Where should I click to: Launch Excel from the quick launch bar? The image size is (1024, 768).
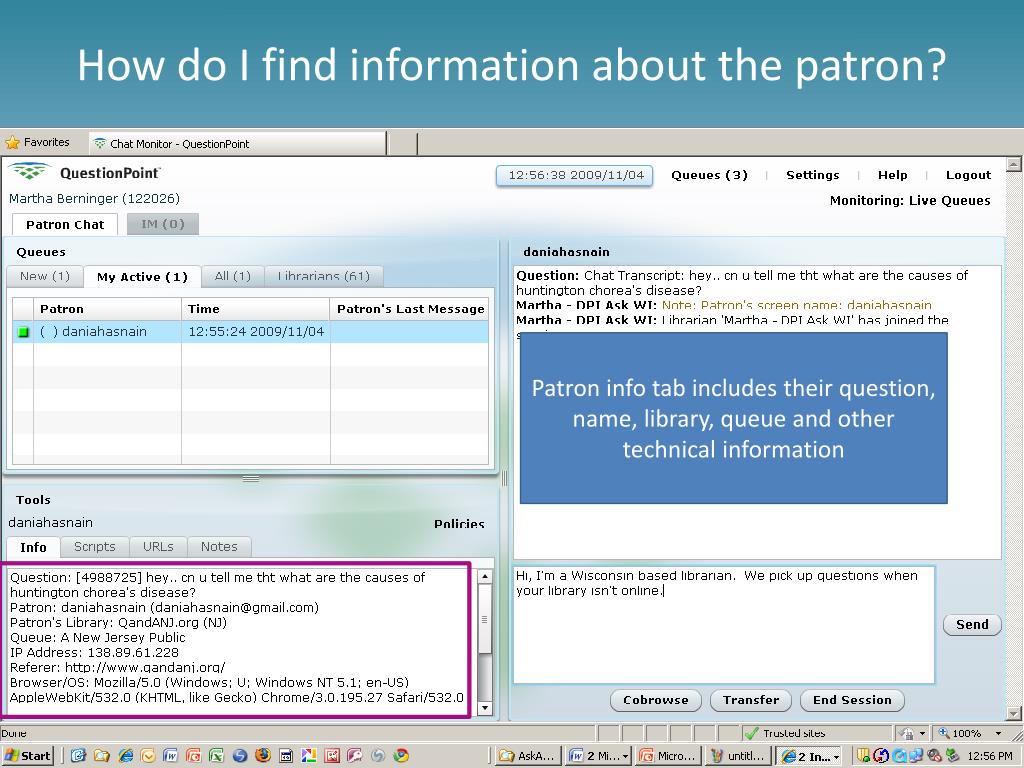click(x=216, y=756)
